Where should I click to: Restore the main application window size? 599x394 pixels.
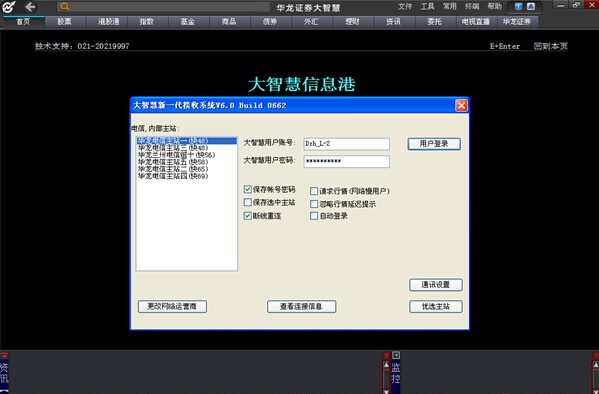click(x=576, y=5)
